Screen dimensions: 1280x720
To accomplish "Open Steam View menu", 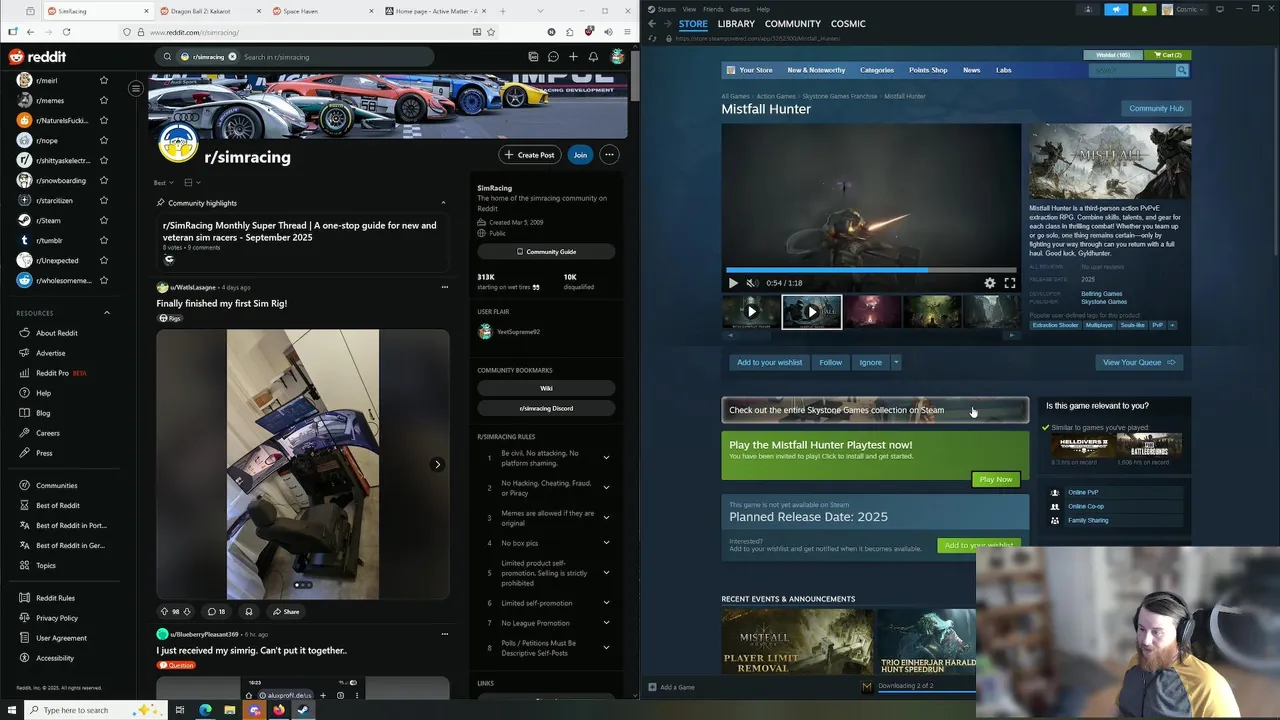I will coord(689,9).
